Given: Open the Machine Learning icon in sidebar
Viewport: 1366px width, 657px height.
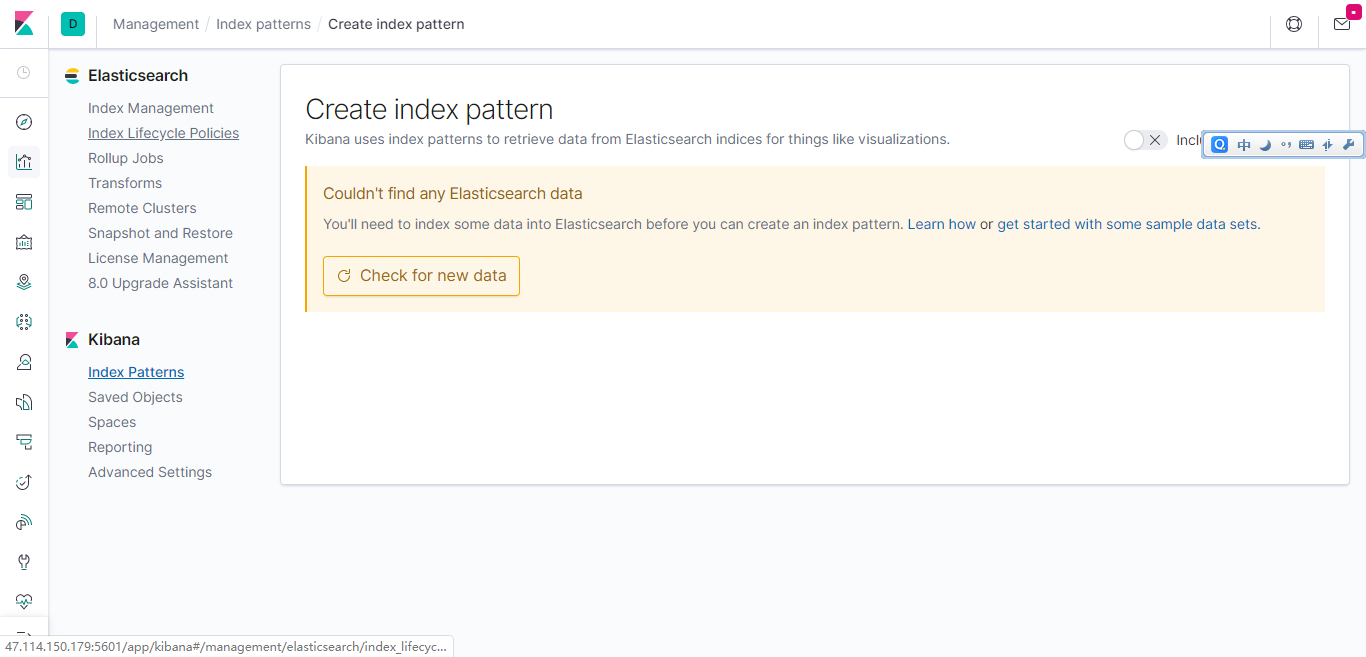Looking at the screenshot, I should coord(24,322).
